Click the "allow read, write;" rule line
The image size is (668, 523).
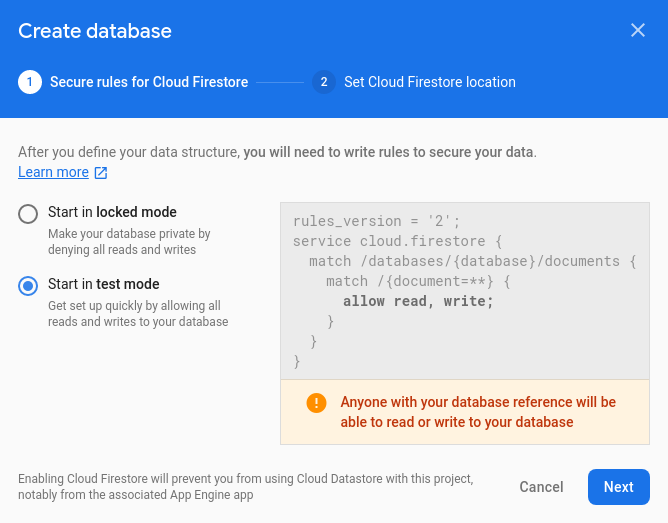click(418, 301)
